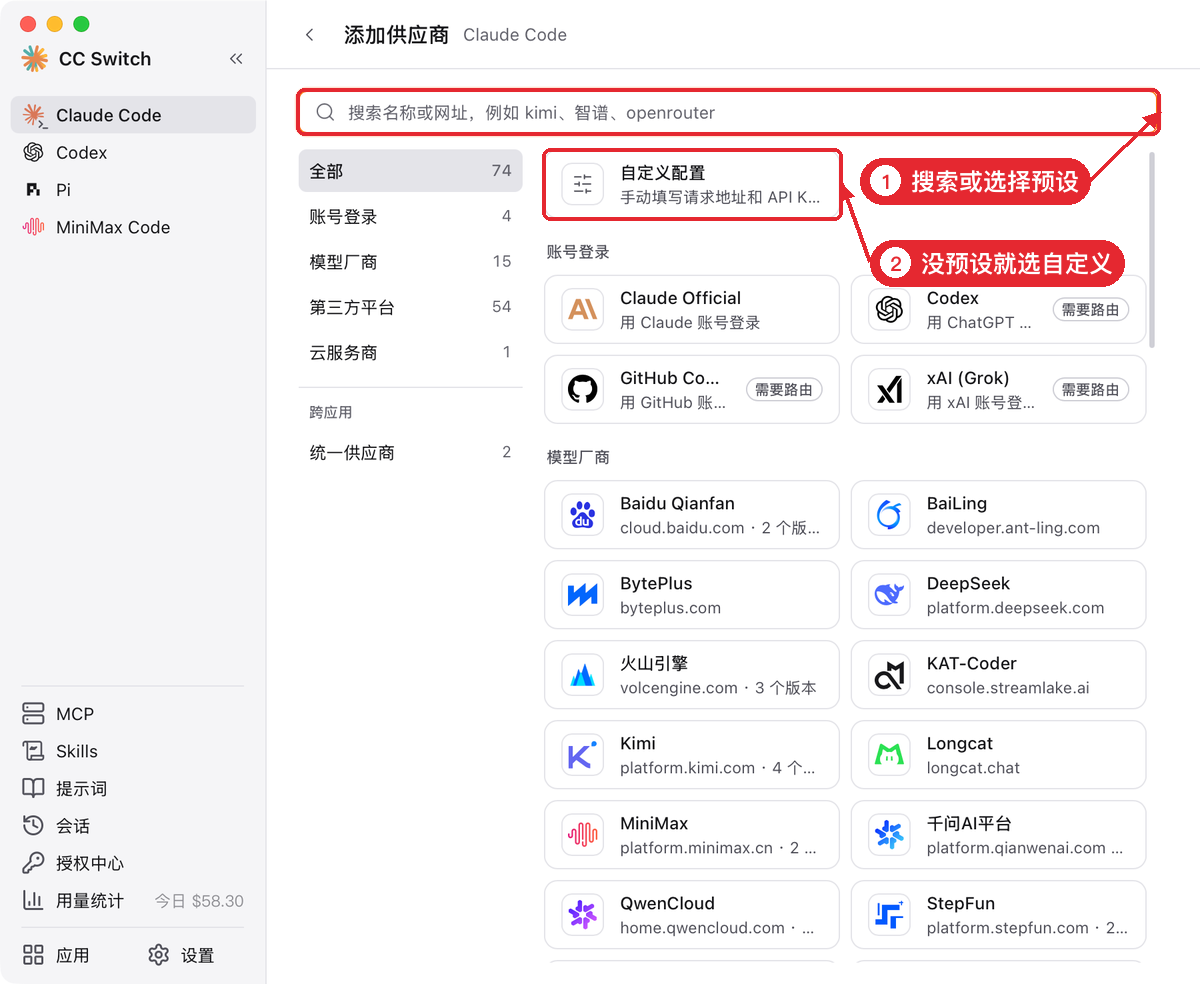Image resolution: width=1200 pixels, height=984 pixels.
Task: Click the MiniMax waveform icon in provider card
Action: (583, 835)
